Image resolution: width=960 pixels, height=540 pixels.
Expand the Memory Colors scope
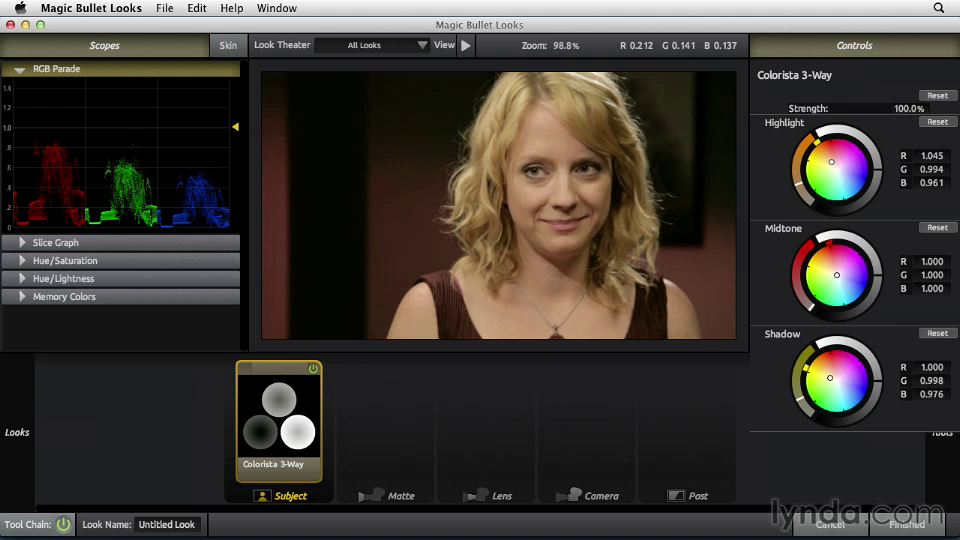(23, 296)
